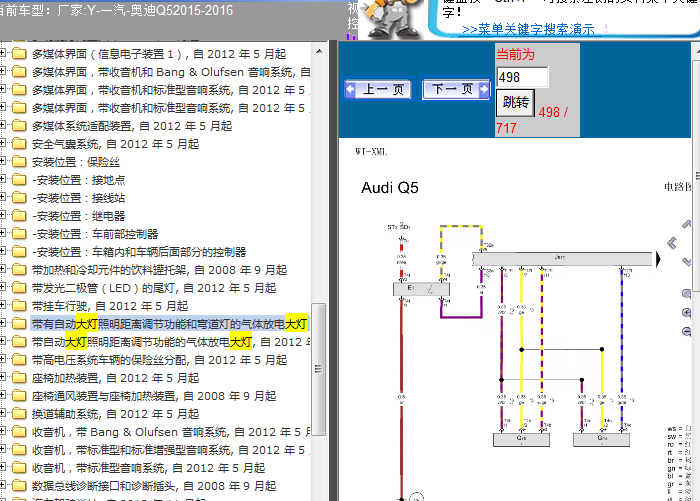Image resolution: width=700 pixels, height=501 pixels.
Task: Select 换道辅助系统, 自 2012 年 5 月起
Action: [115, 414]
